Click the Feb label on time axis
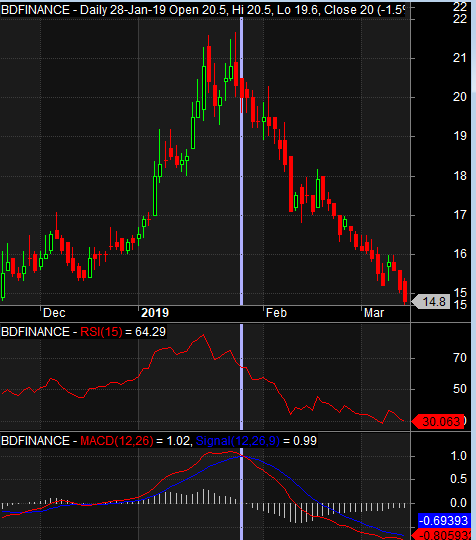 [x=276, y=313]
